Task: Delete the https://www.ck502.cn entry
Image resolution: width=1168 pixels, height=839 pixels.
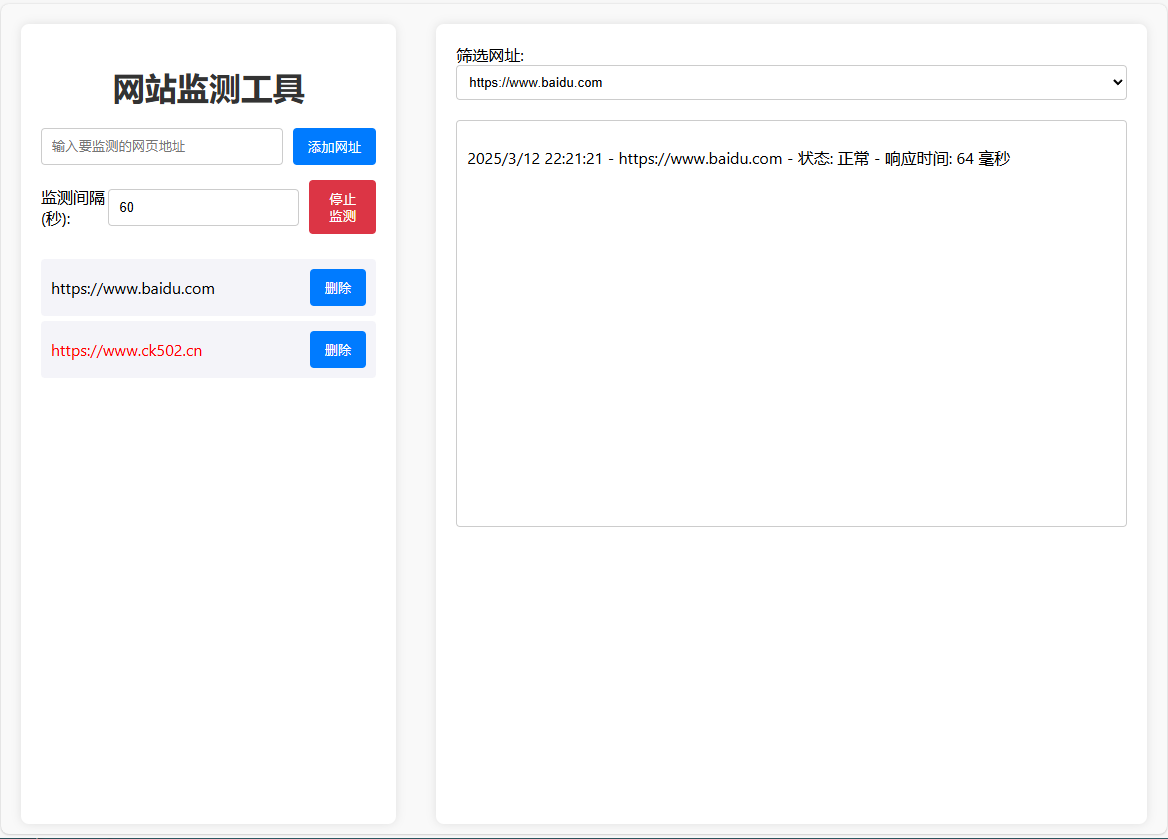Action: (x=337, y=349)
